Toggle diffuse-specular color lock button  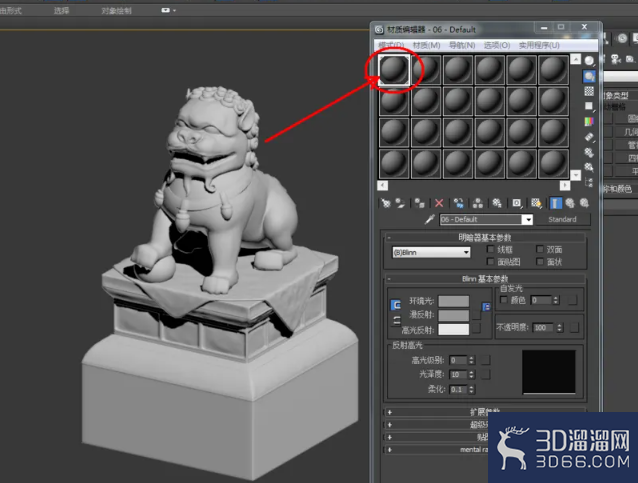(396, 321)
